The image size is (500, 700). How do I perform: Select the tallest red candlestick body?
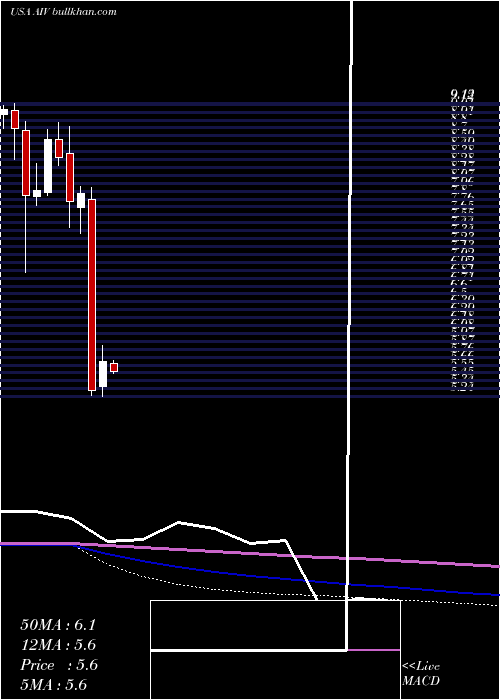(92, 295)
